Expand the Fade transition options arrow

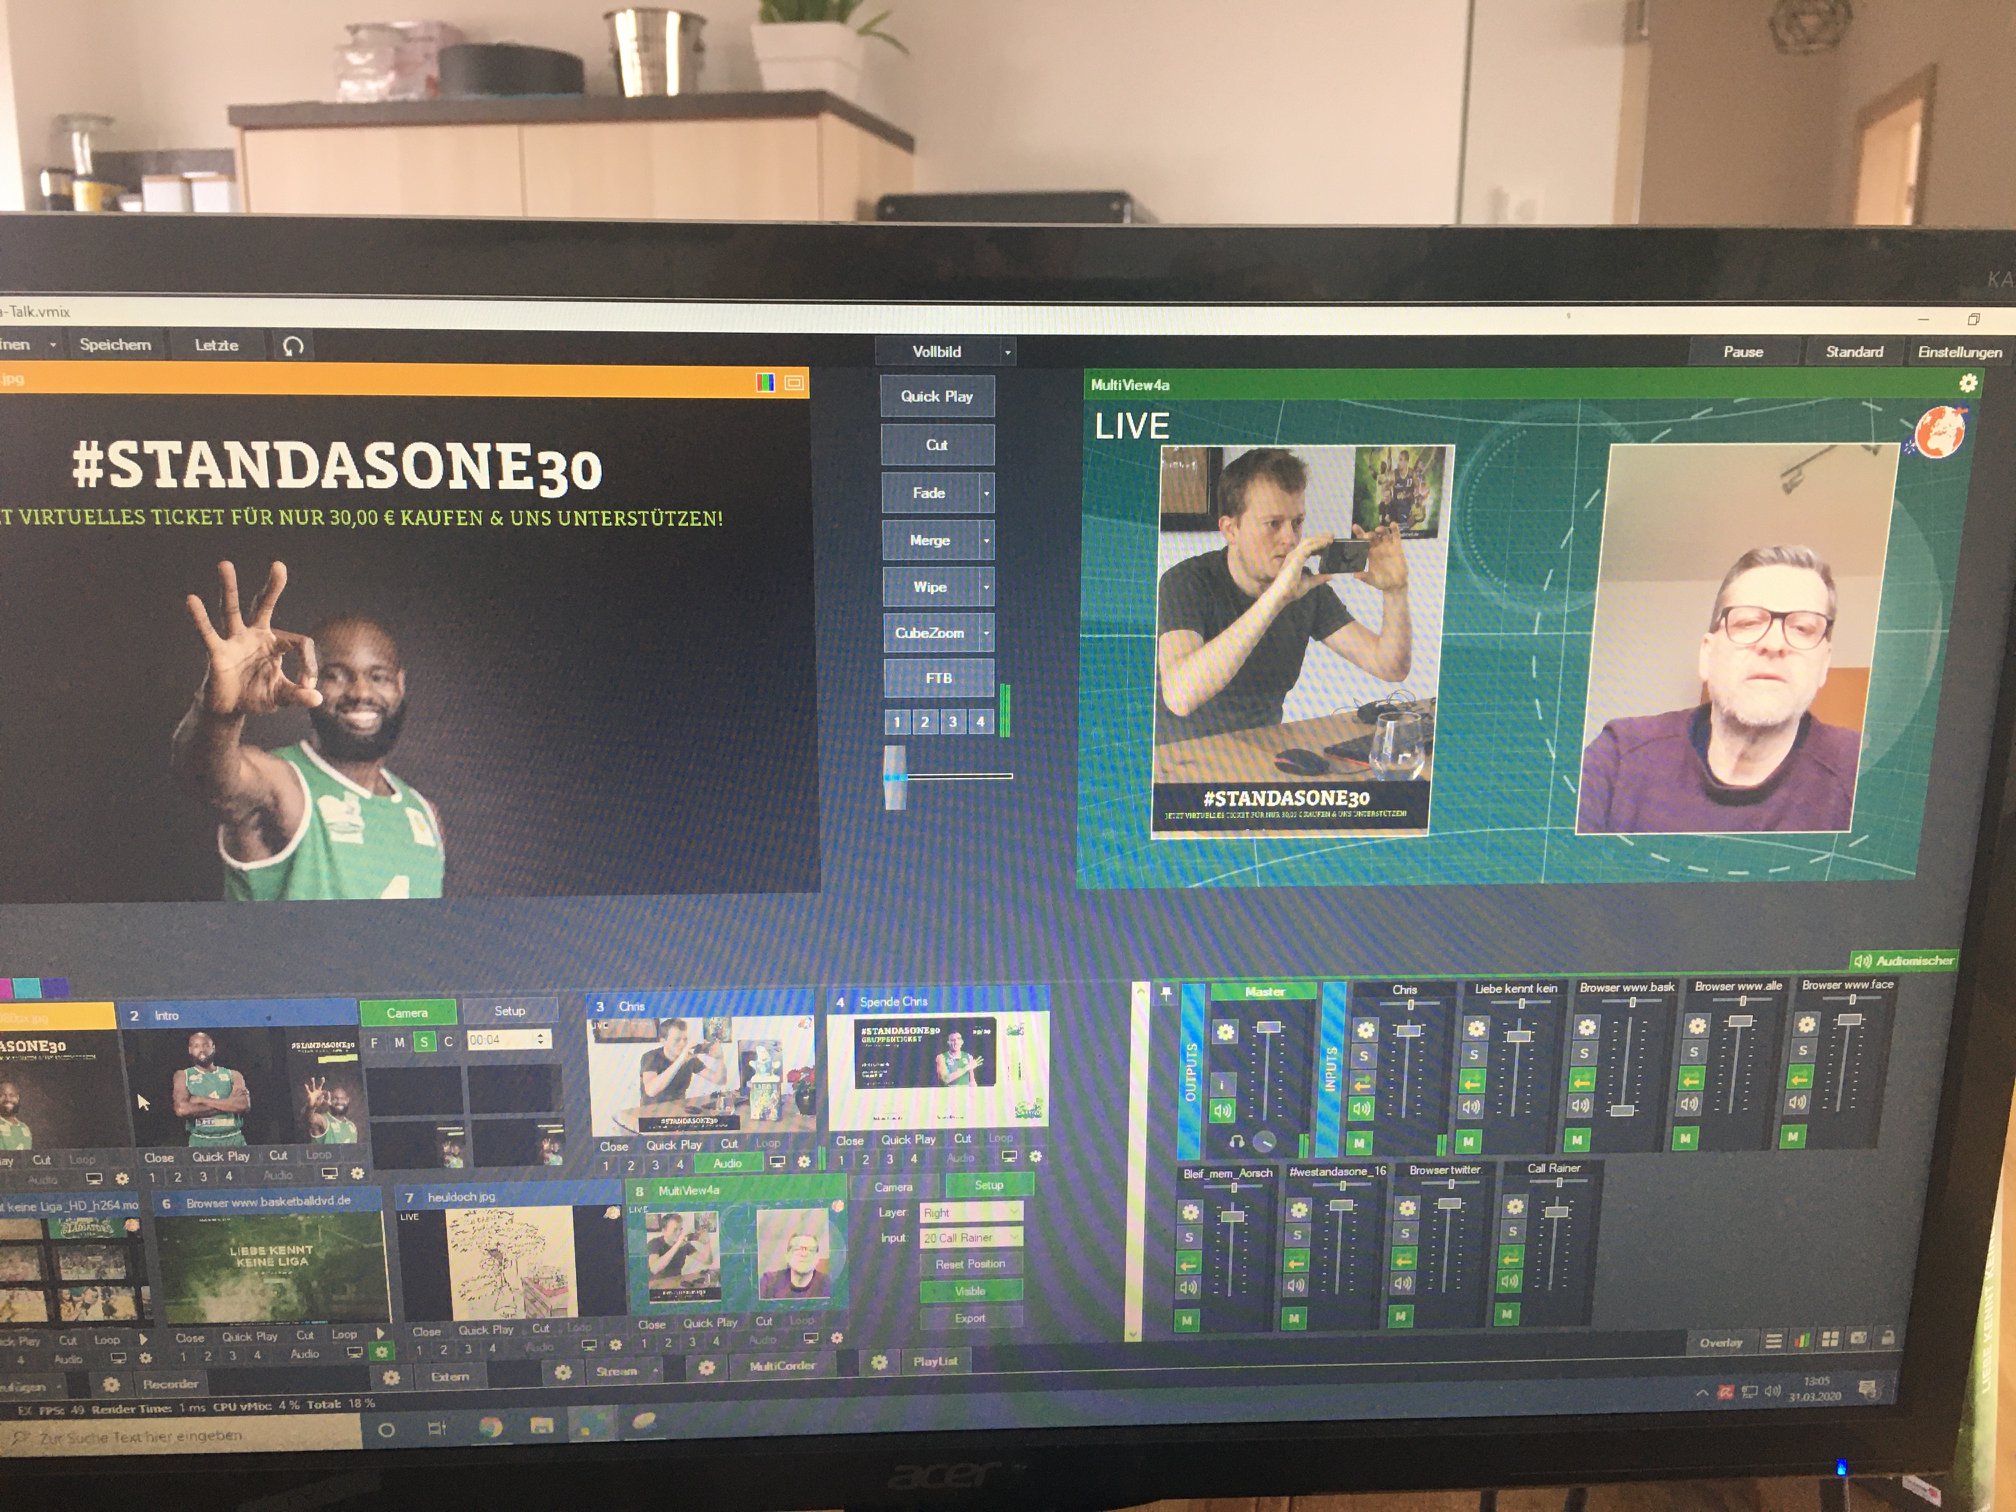pos(985,494)
